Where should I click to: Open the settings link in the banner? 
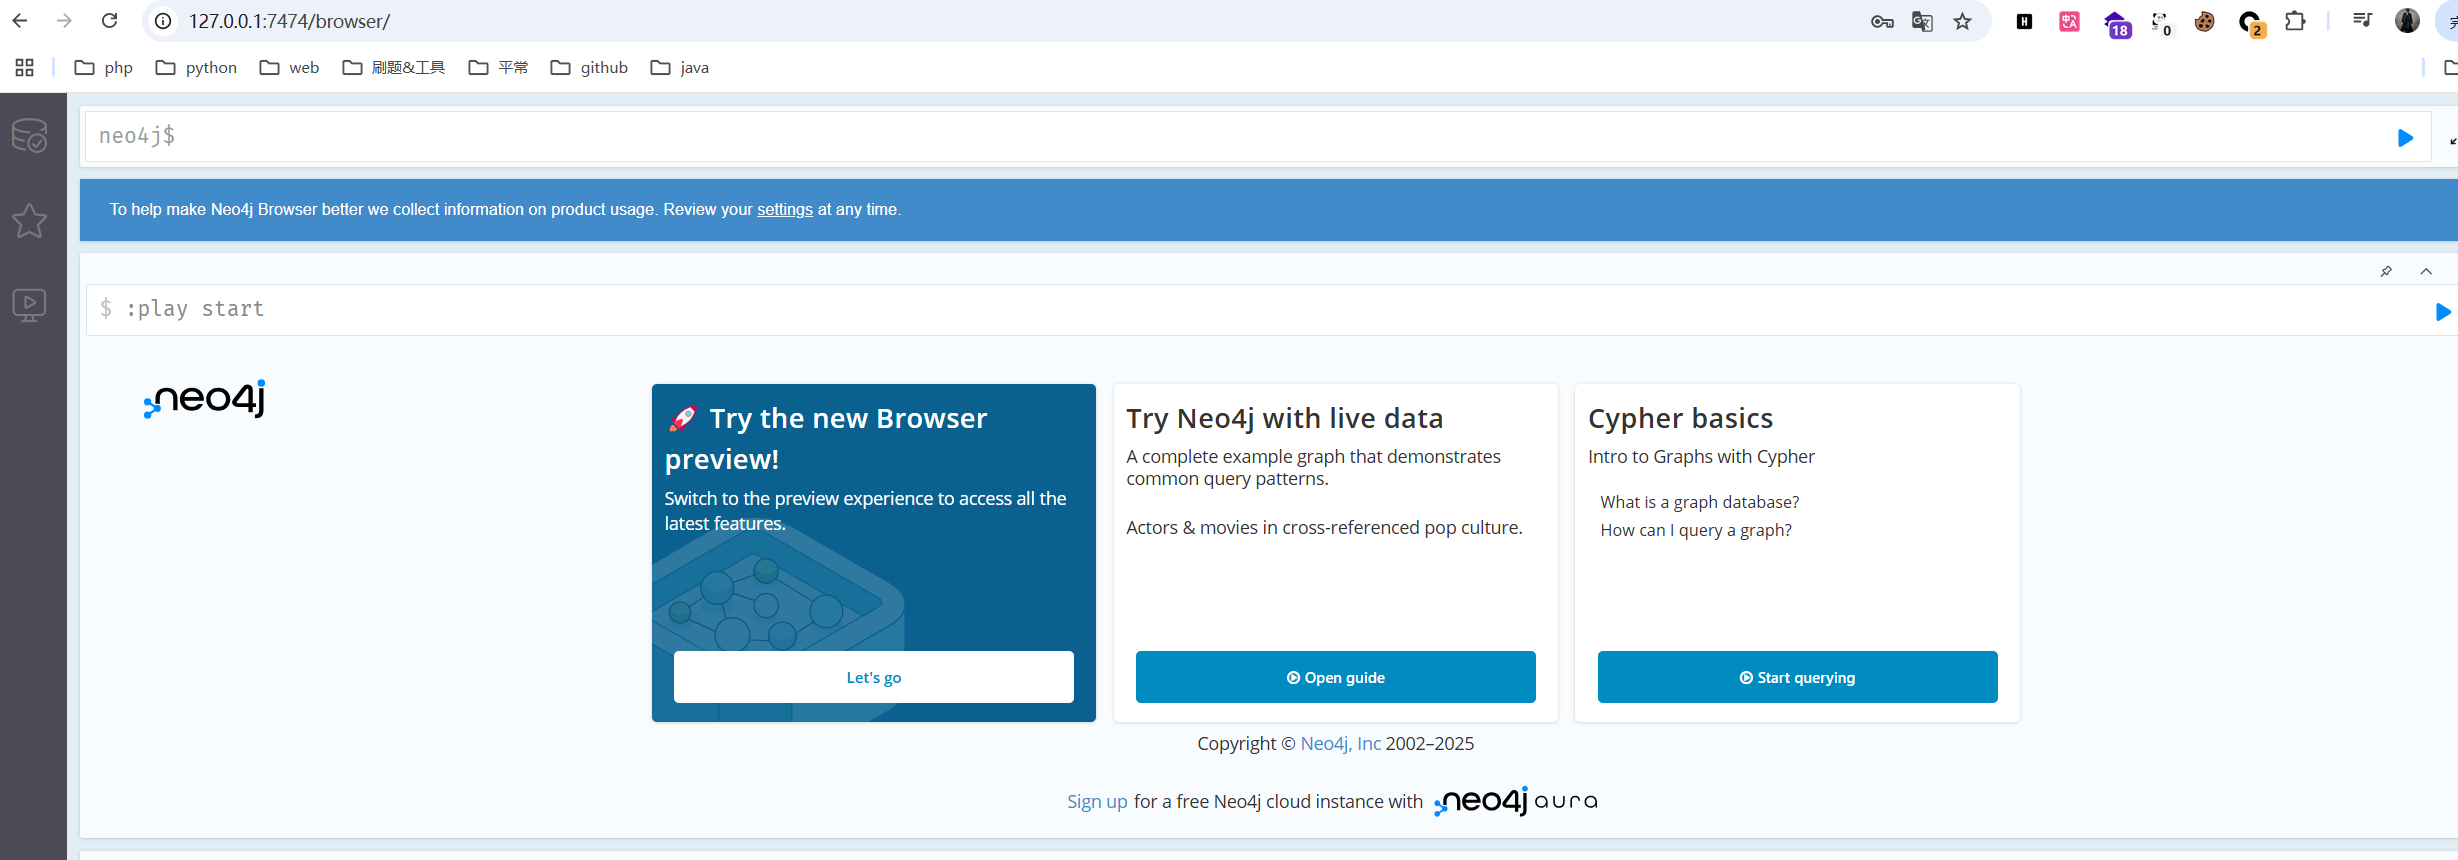784,209
